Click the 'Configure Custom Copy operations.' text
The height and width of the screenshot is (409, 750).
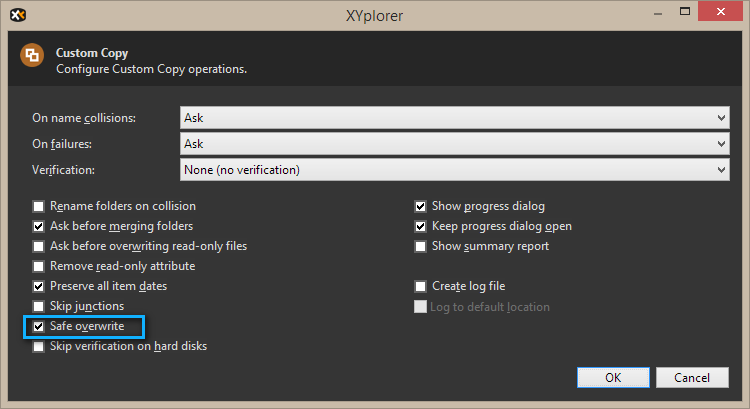click(x=151, y=69)
